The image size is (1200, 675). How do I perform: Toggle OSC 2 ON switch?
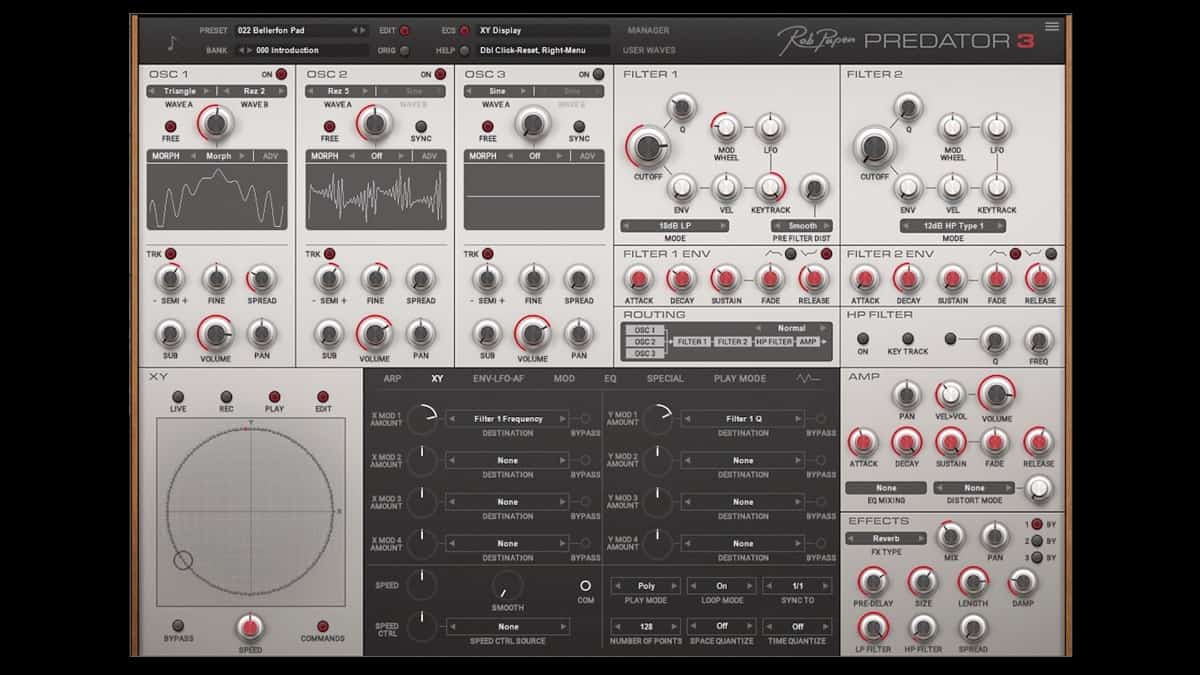[440, 74]
